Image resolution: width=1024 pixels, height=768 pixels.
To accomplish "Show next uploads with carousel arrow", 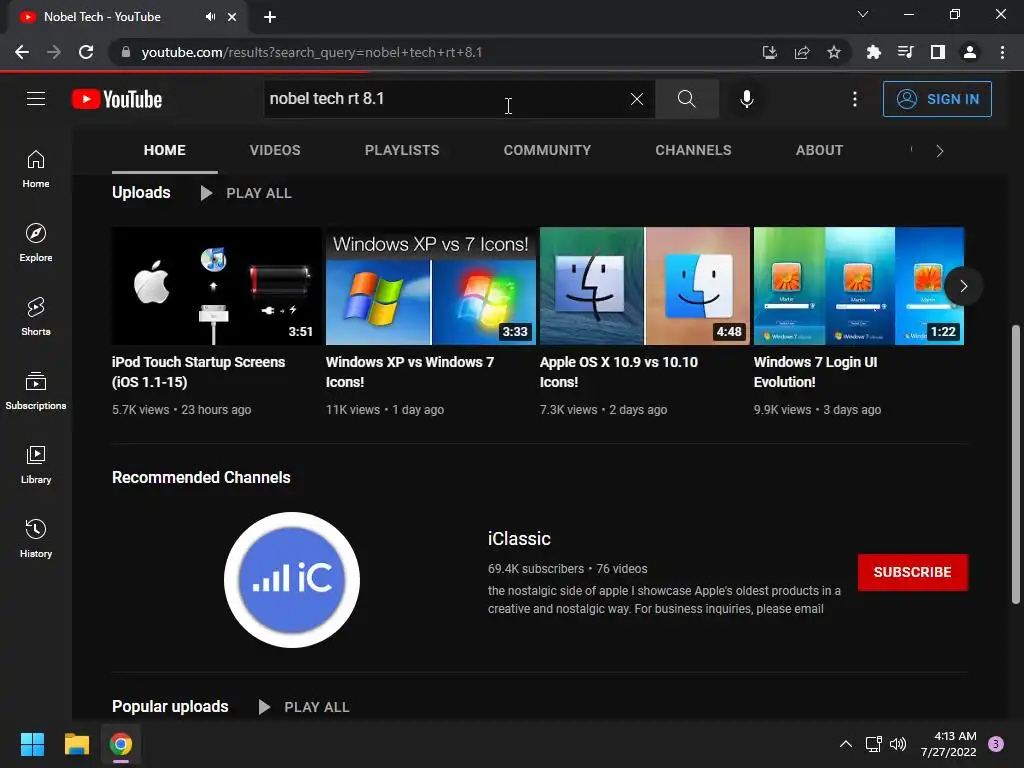I will coord(963,286).
